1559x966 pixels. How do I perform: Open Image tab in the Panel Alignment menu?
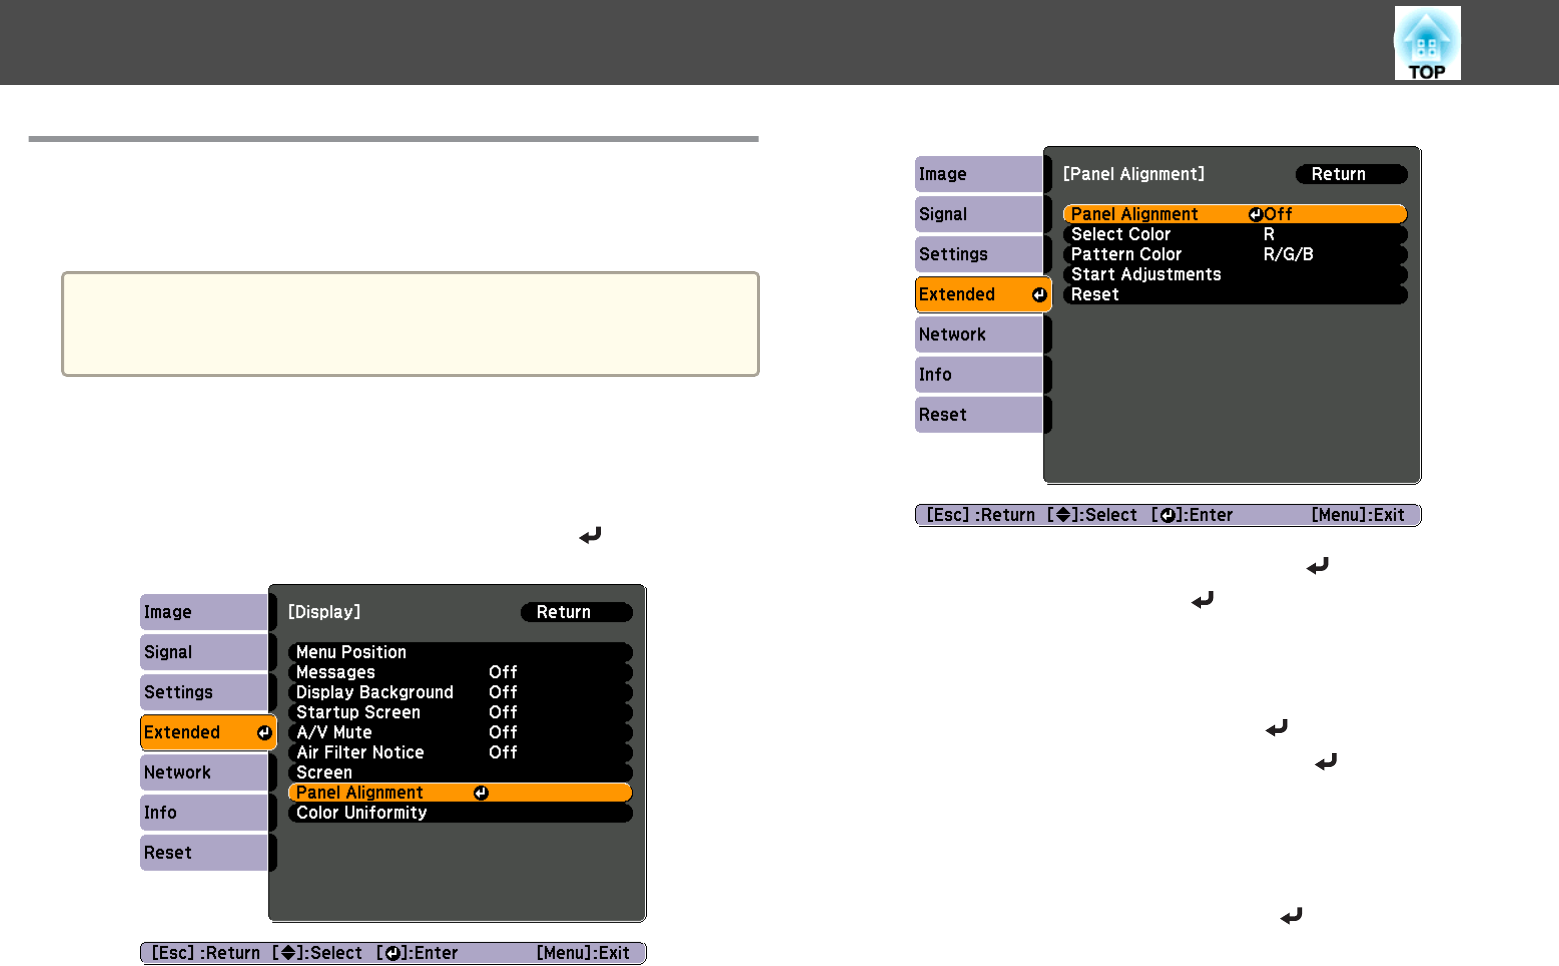click(x=982, y=174)
